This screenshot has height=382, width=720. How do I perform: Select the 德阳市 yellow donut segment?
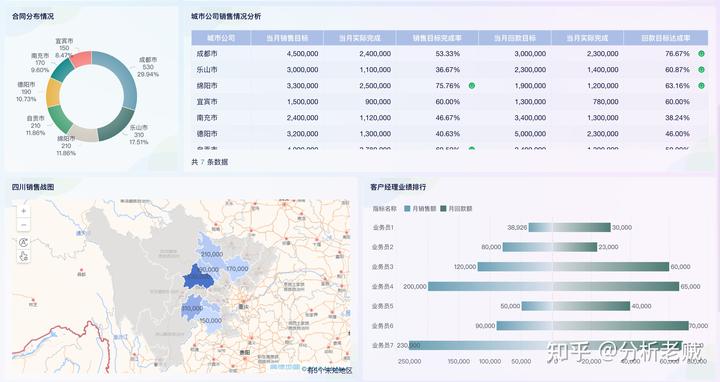[53, 93]
